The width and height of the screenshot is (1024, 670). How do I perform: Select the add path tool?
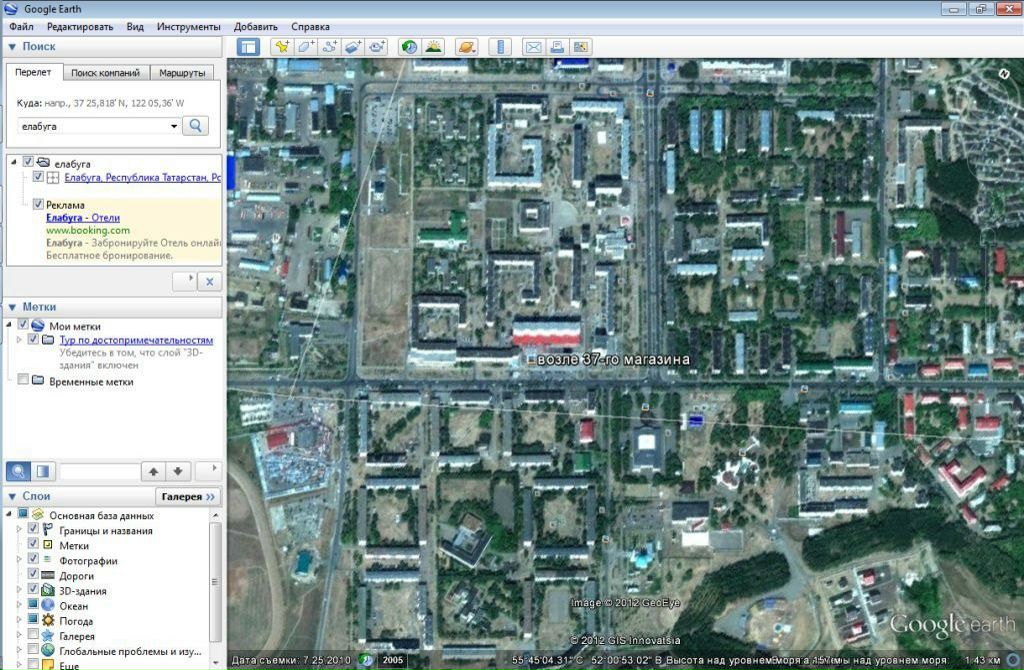tap(330, 47)
